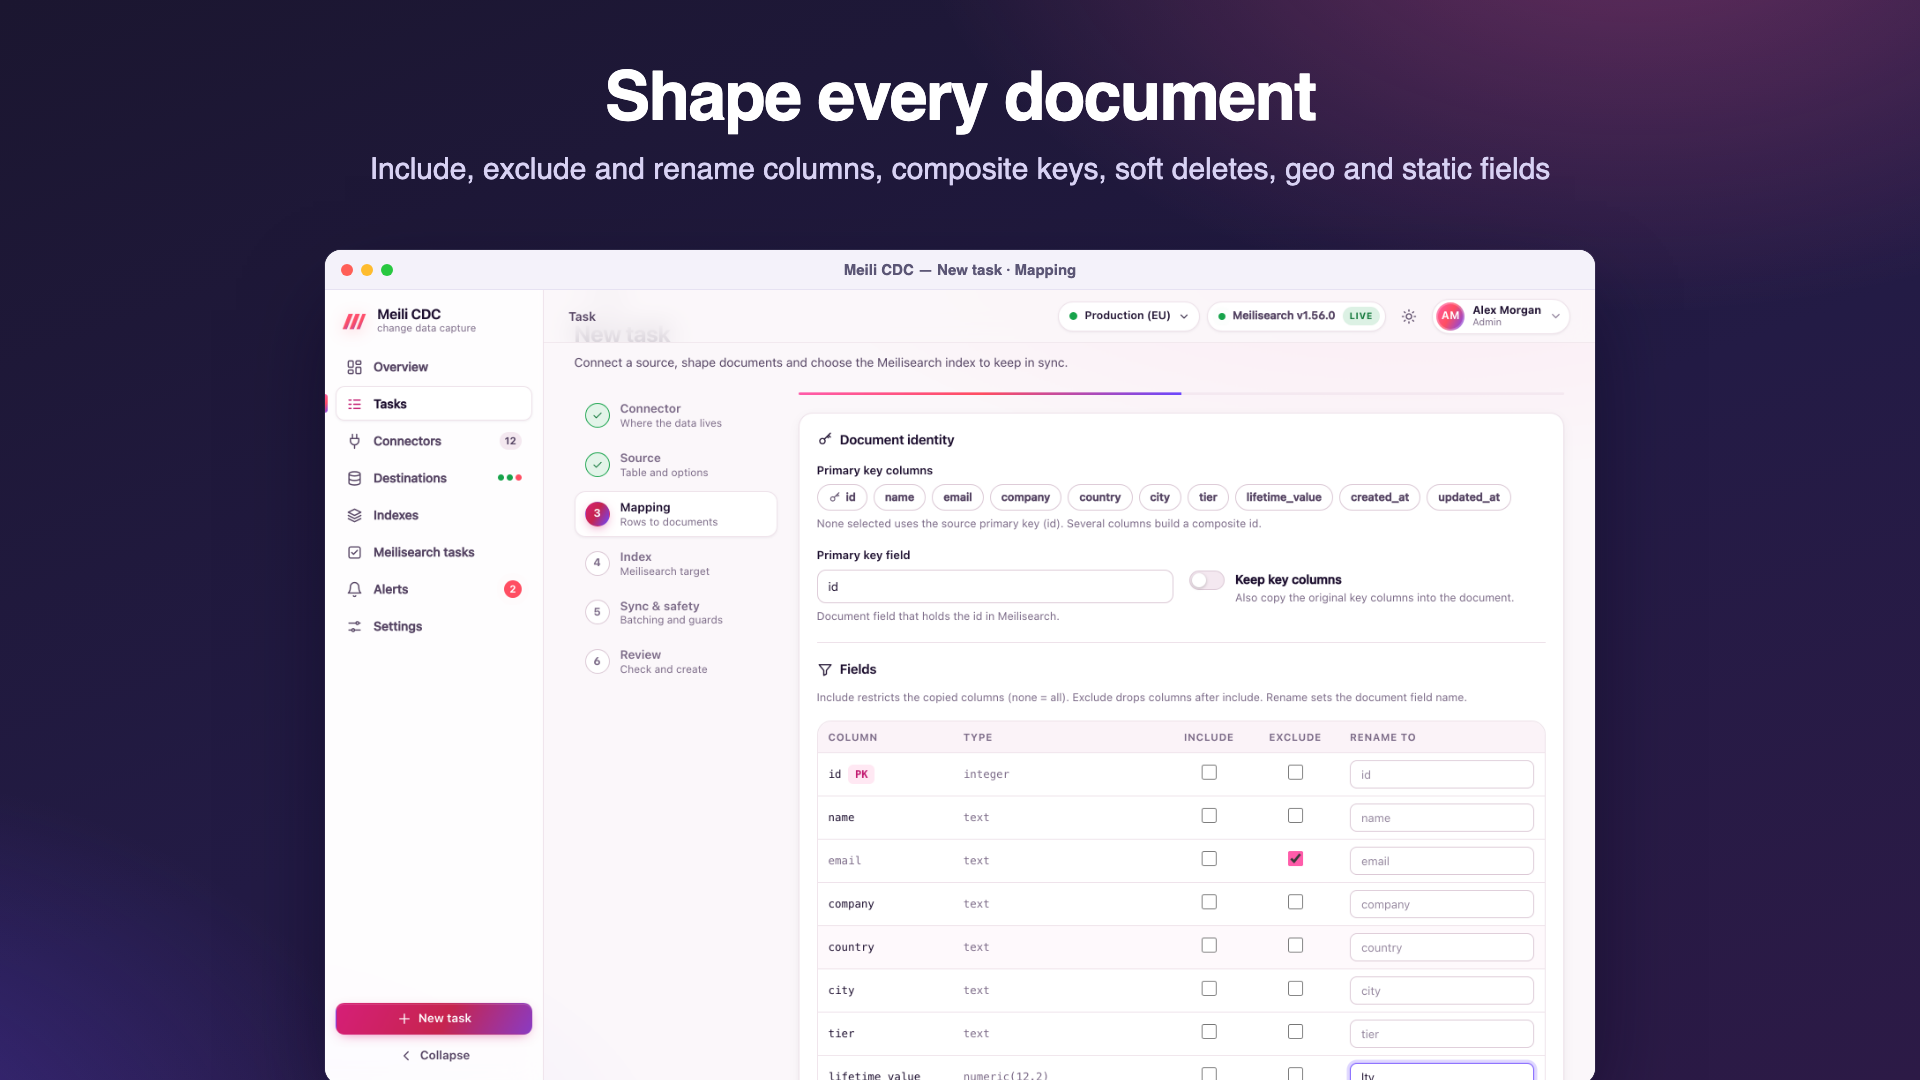Open the Connectors plug icon

pyautogui.click(x=354, y=441)
